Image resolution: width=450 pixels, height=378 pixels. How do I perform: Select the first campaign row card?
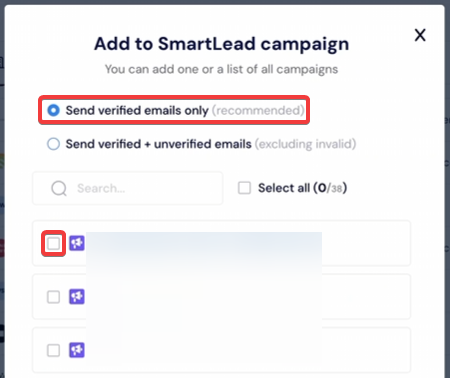coord(222,243)
